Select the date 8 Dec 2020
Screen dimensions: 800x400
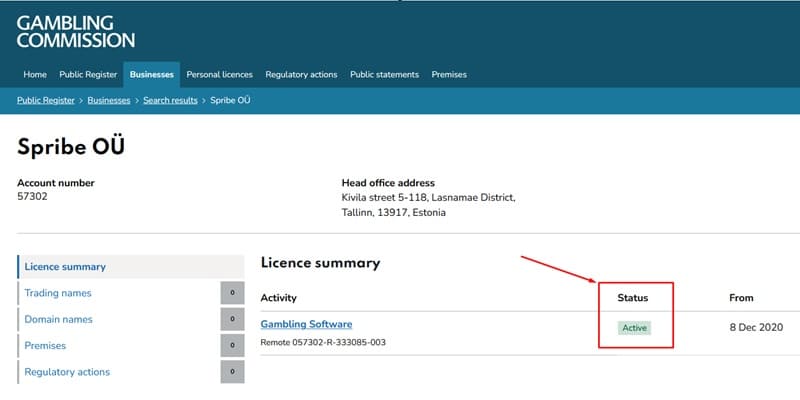756,328
